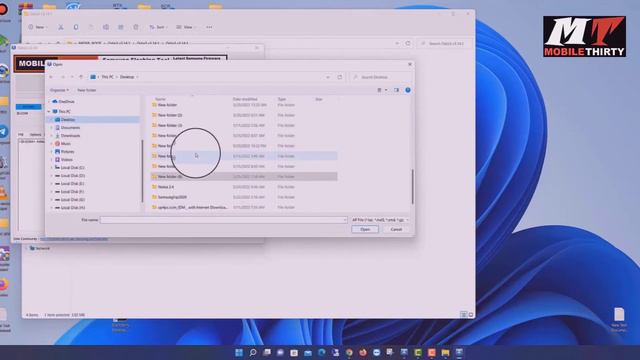This screenshot has width=640, height=360.
Task: Click navigation pane vertical scrollbar
Action: click(x=142, y=171)
